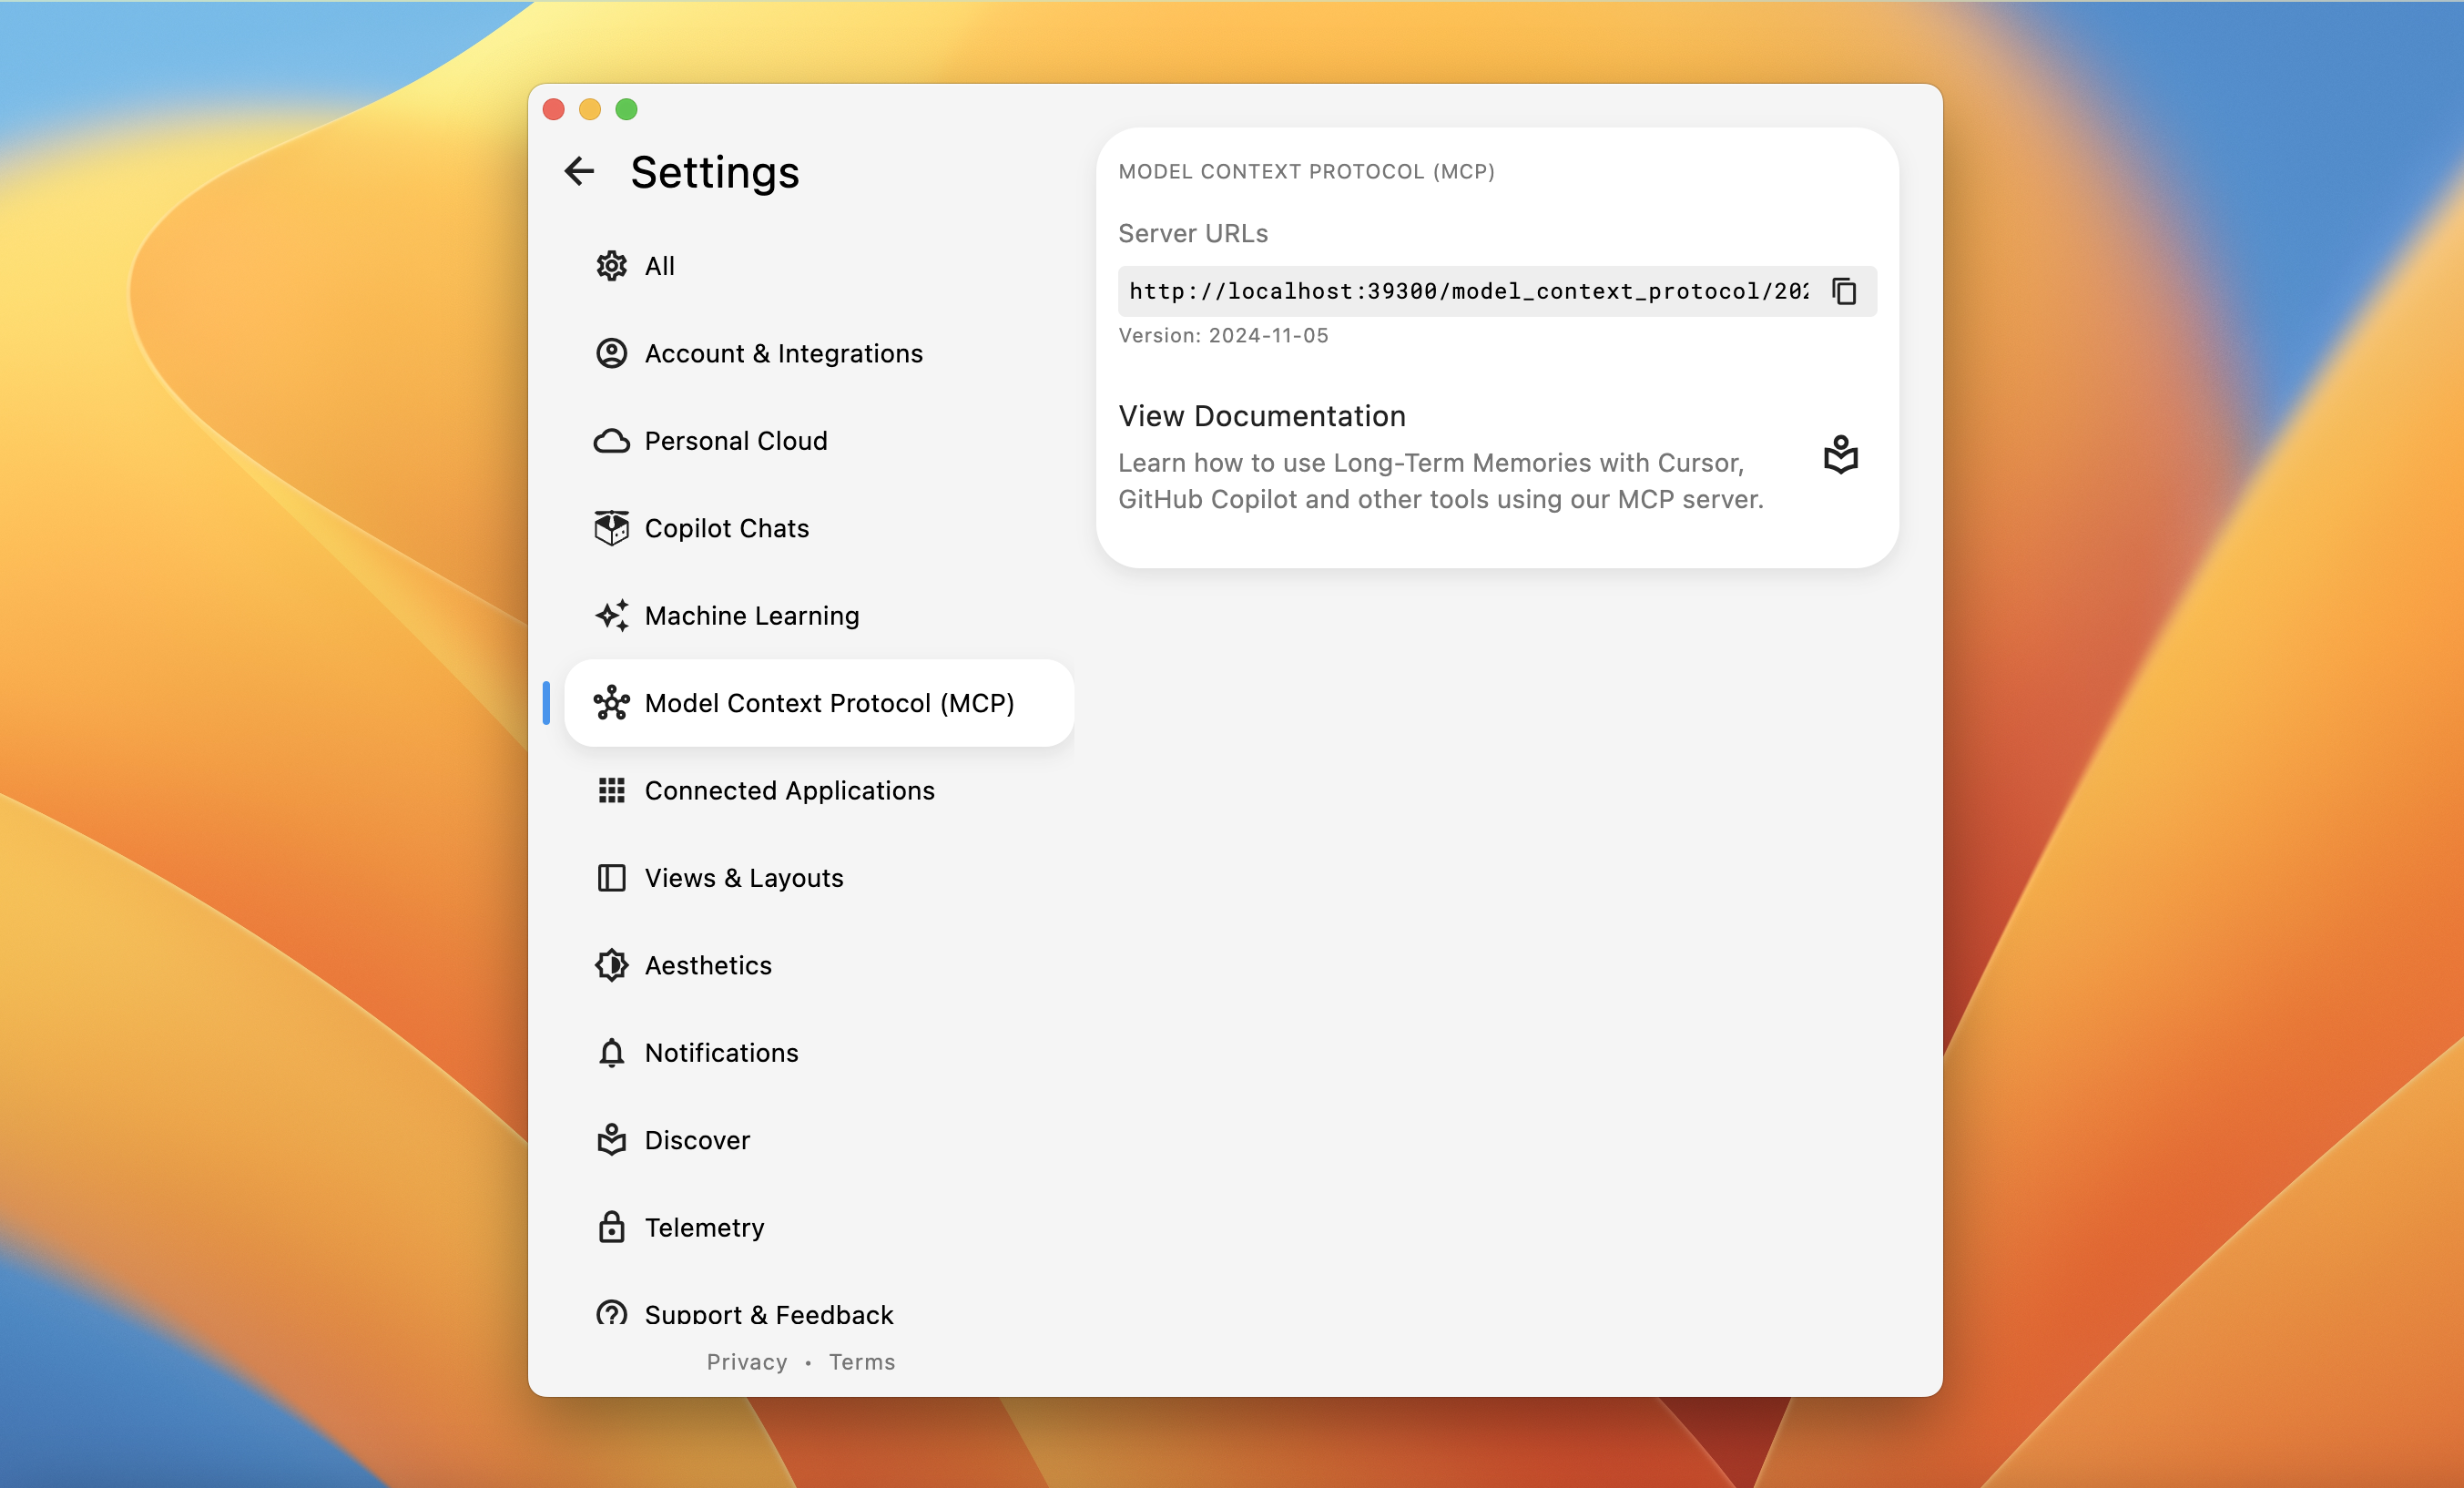Open Account & Integrations settings
The image size is (2464, 1488).
[819, 353]
